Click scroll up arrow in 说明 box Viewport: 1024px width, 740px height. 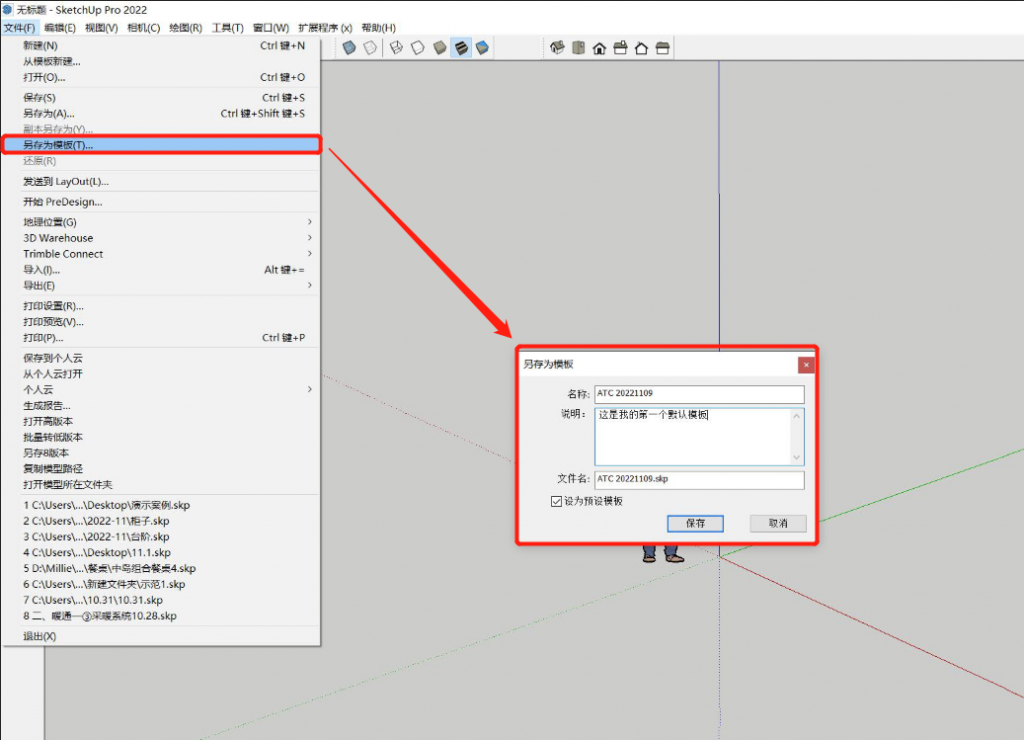pyautogui.click(x=797, y=416)
